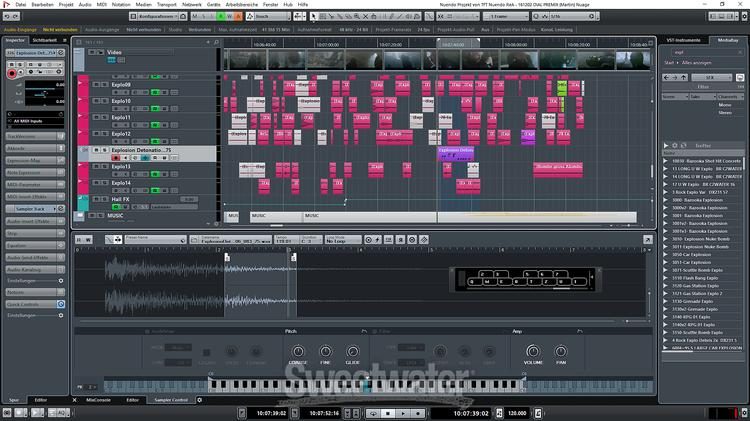Adjust the Pitch Fine knob

pyautogui.click(x=325, y=352)
